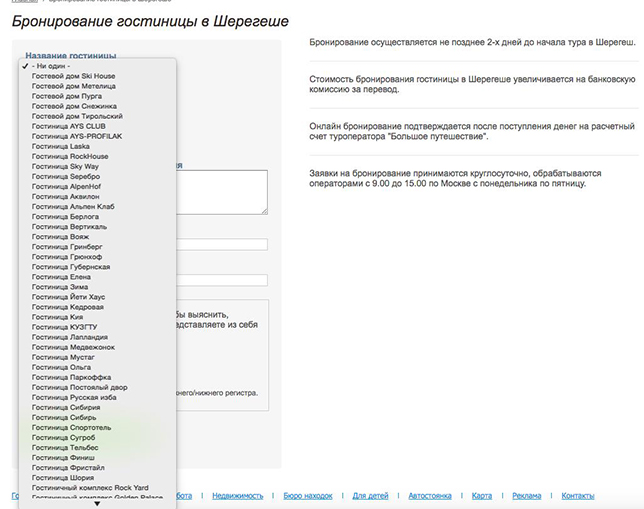Select Гостиница Шория option
The width and height of the screenshot is (644, 509).
pos(97,479)
